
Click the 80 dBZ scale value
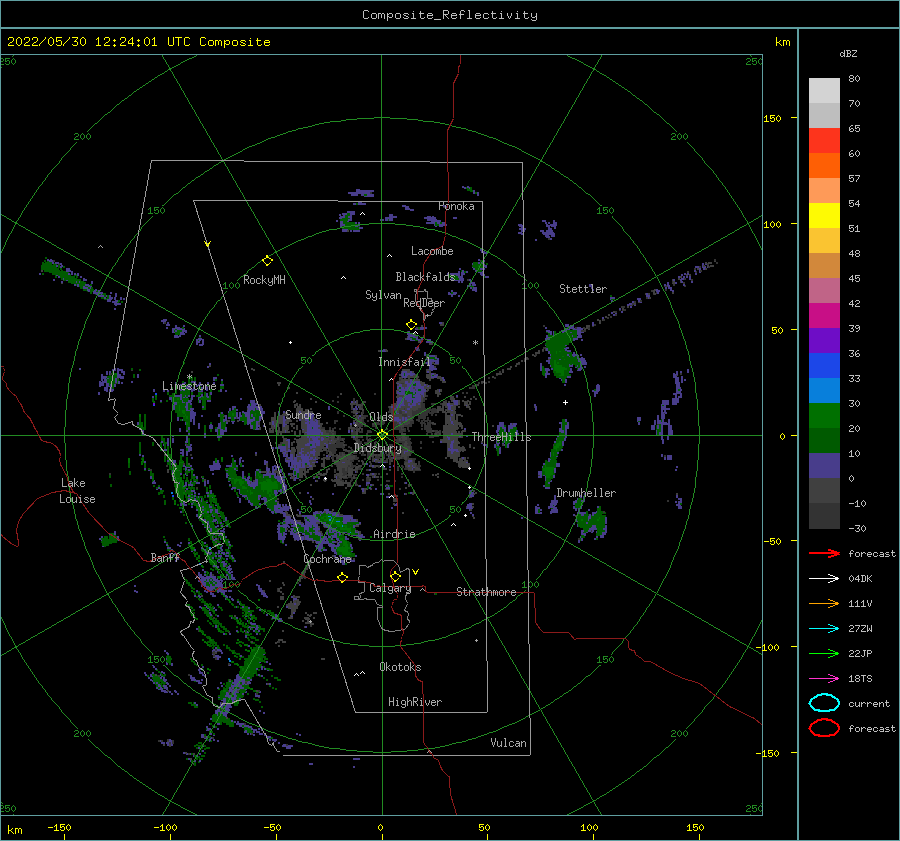[x=854, y=79]
